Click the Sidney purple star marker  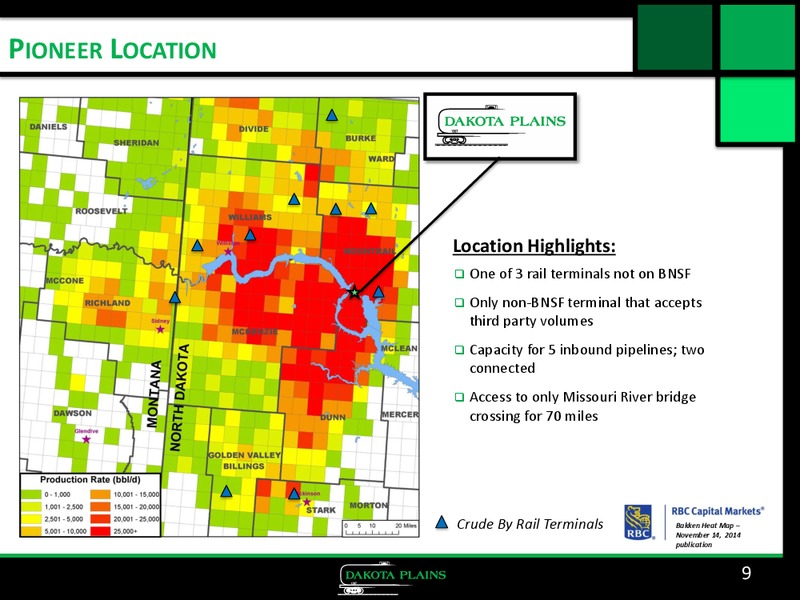click(160, 330)
